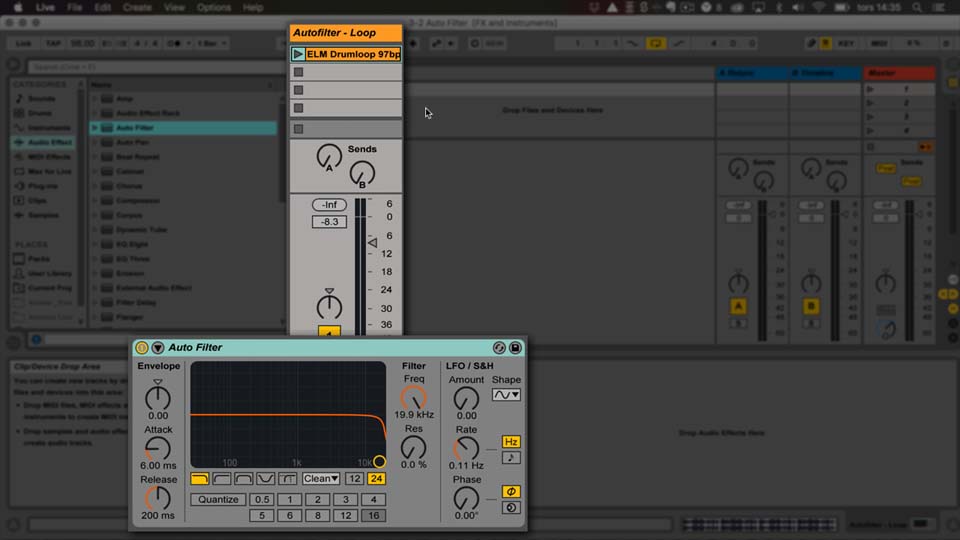The image size is (960, 540).
Task: Click the track's clip stop button above Sends
Action: point(299,129)
